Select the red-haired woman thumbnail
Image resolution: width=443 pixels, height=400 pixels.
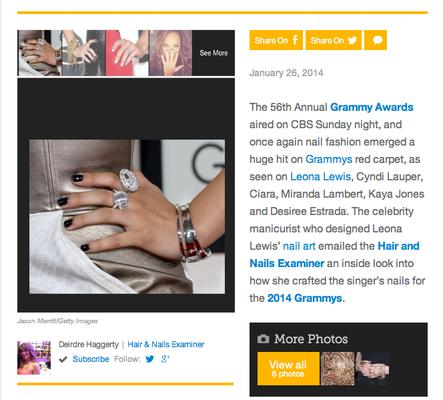click(170, 53)
